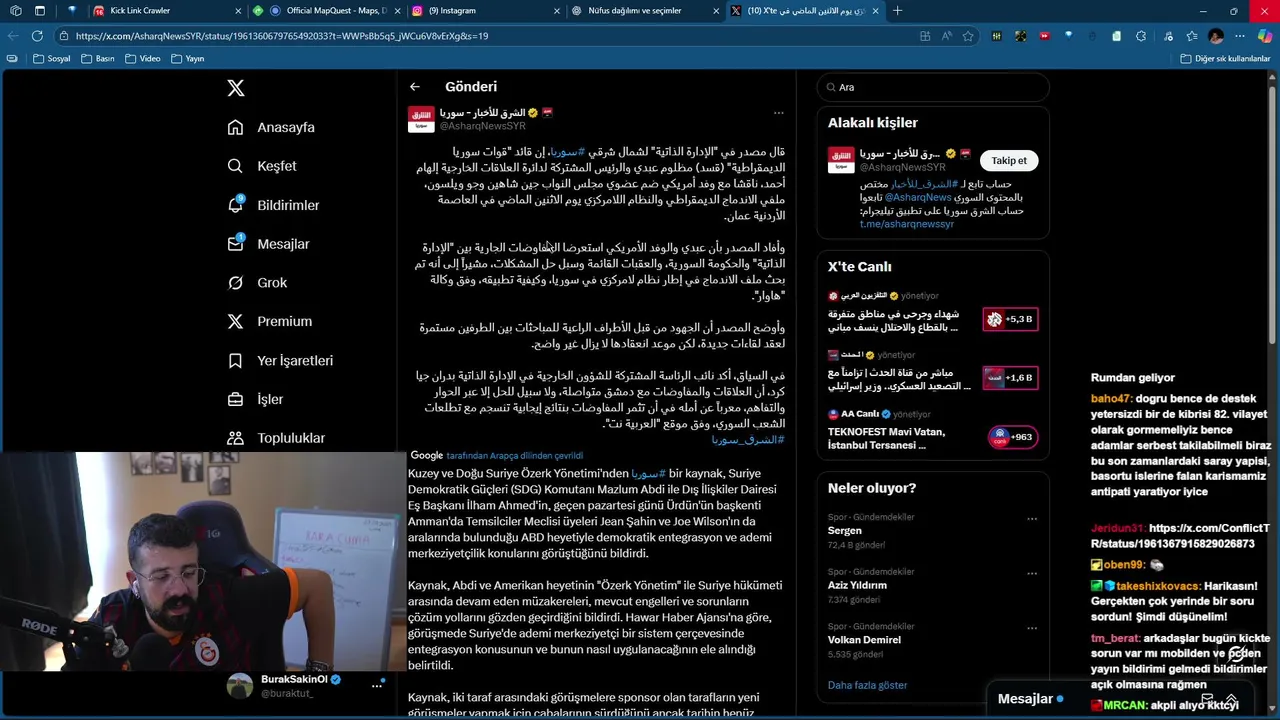1280x720 pixels.
Task: Click the browser address bar URL
Action: [282, 36]
